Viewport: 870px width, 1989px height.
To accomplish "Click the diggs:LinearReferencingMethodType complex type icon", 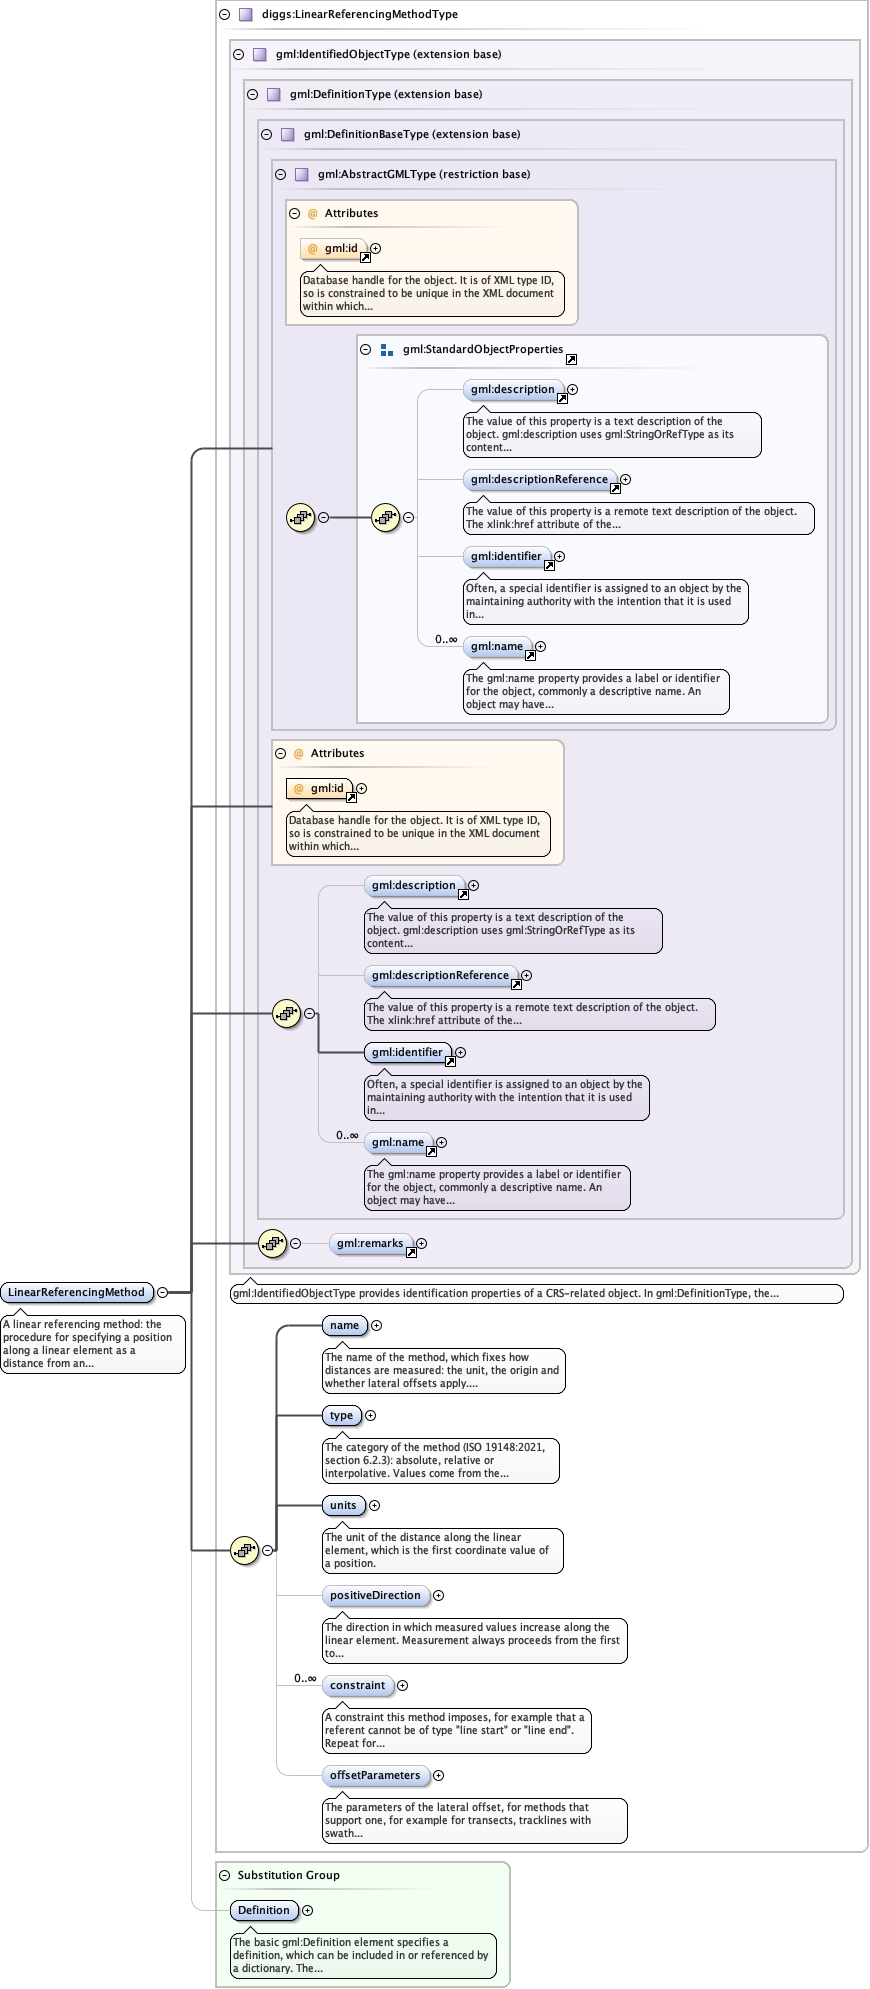I will [246, 15].
